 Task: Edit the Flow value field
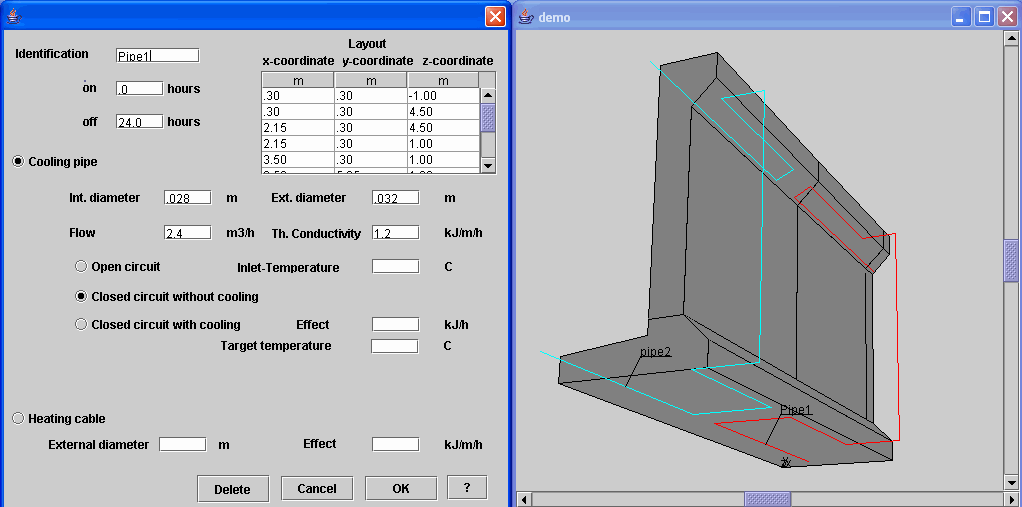[188, 233]
